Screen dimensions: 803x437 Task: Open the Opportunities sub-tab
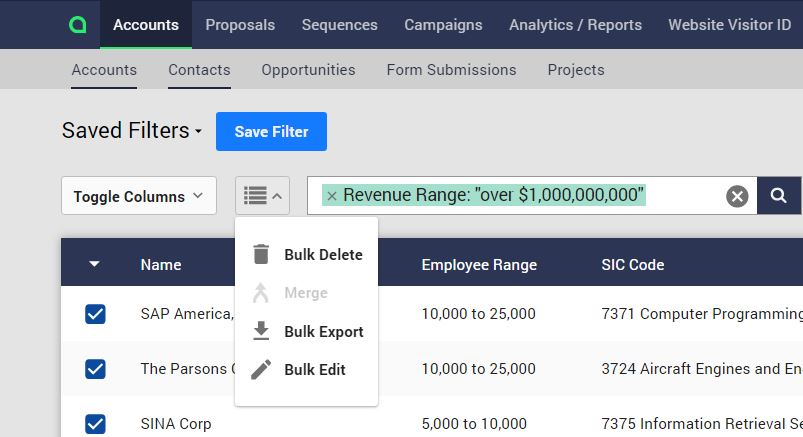(x=308, y=70)
